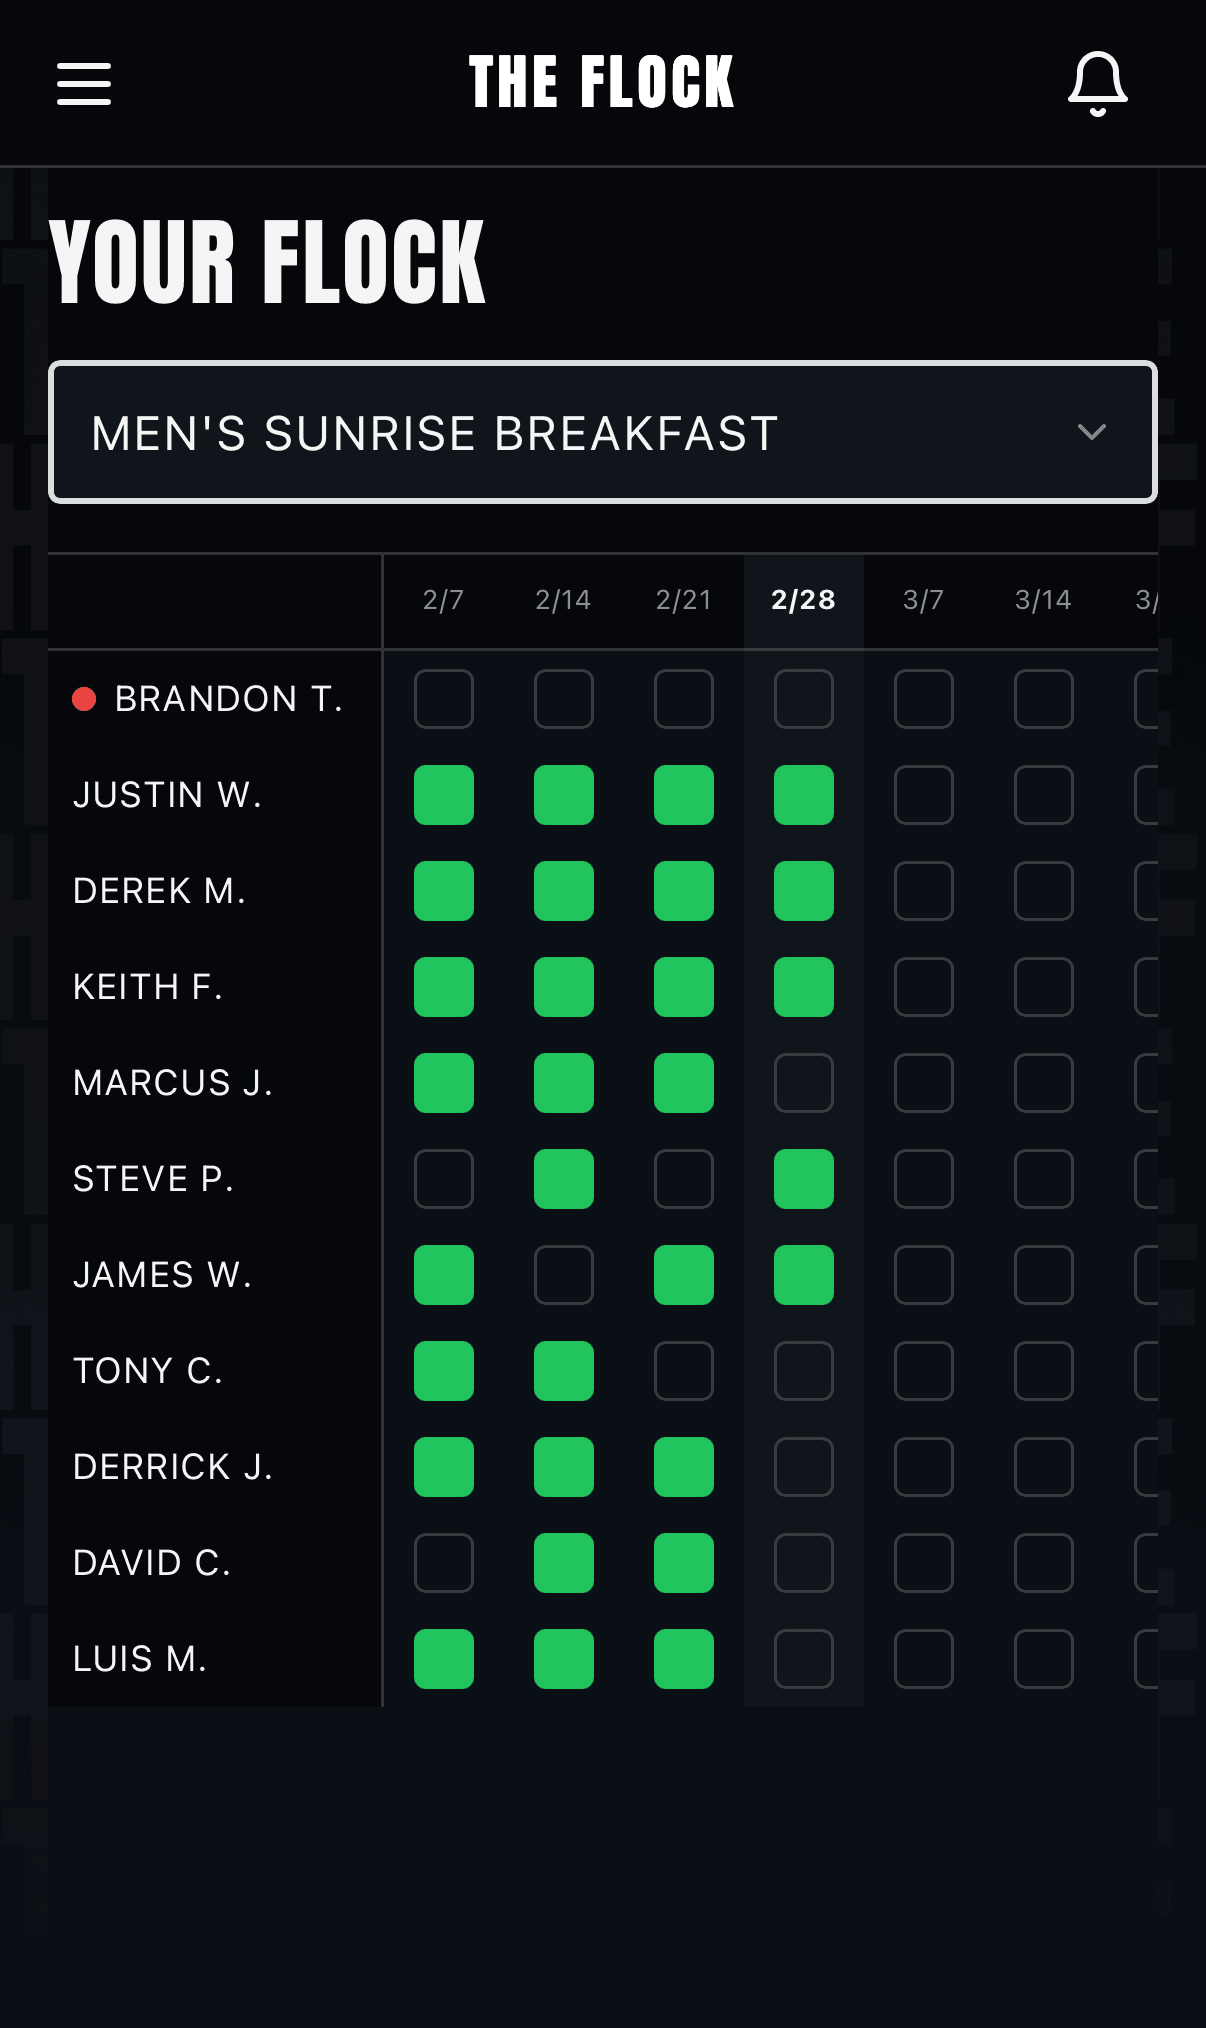Open Derek M.'s member row
This screenshot has width=1206, height=2028.
coord(160,891)
